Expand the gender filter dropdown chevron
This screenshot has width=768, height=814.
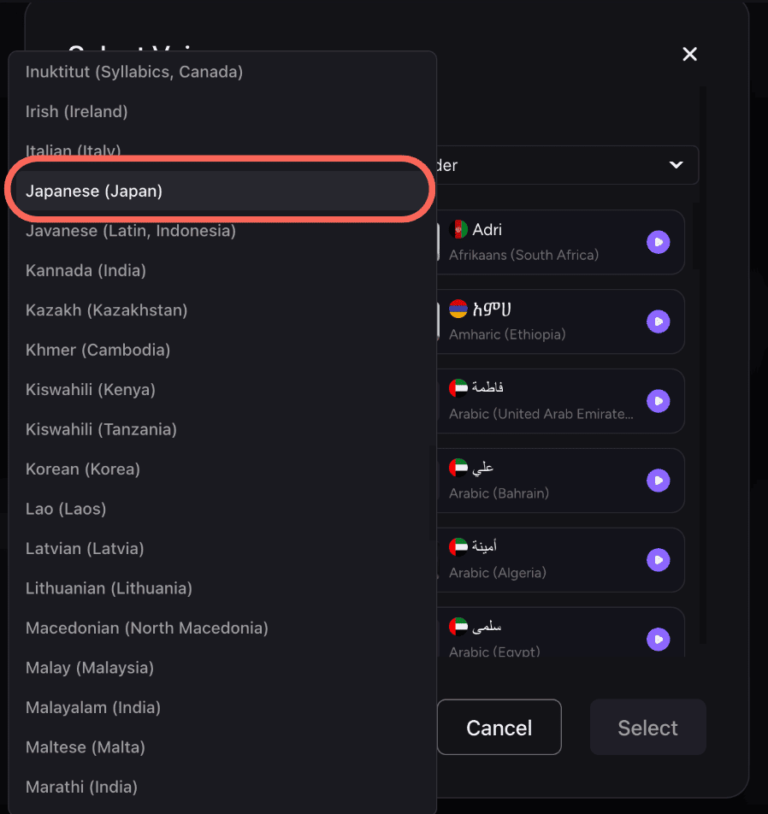pyautogui.click(x=676, y=165)
